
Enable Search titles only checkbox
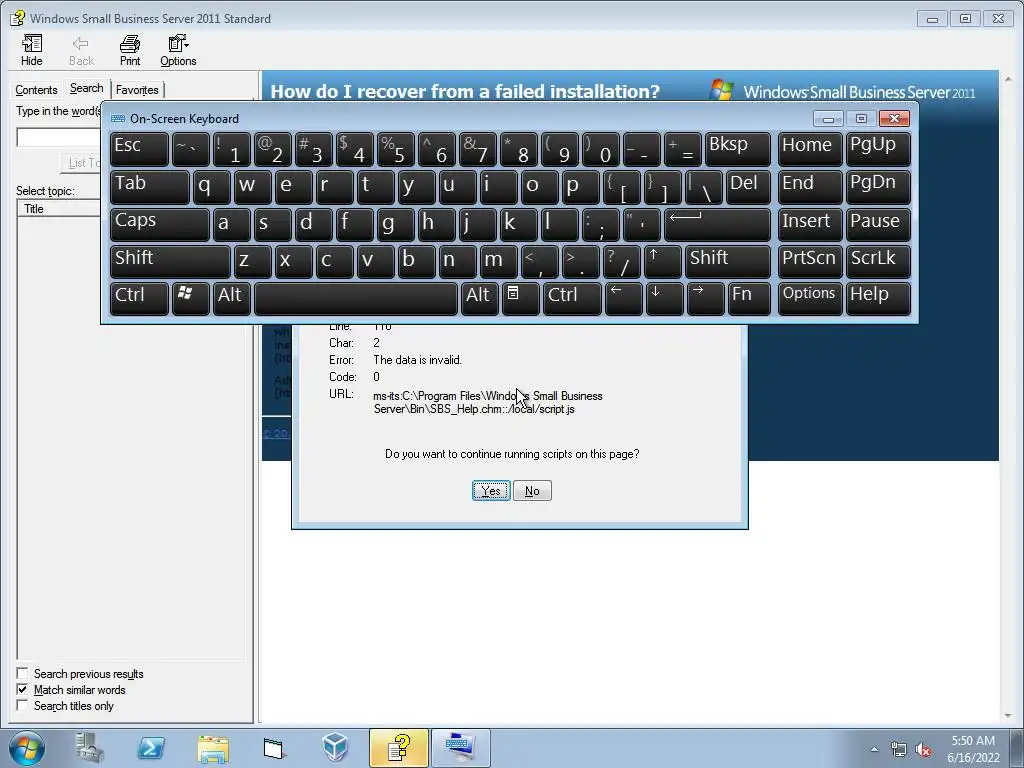point(22,706)
